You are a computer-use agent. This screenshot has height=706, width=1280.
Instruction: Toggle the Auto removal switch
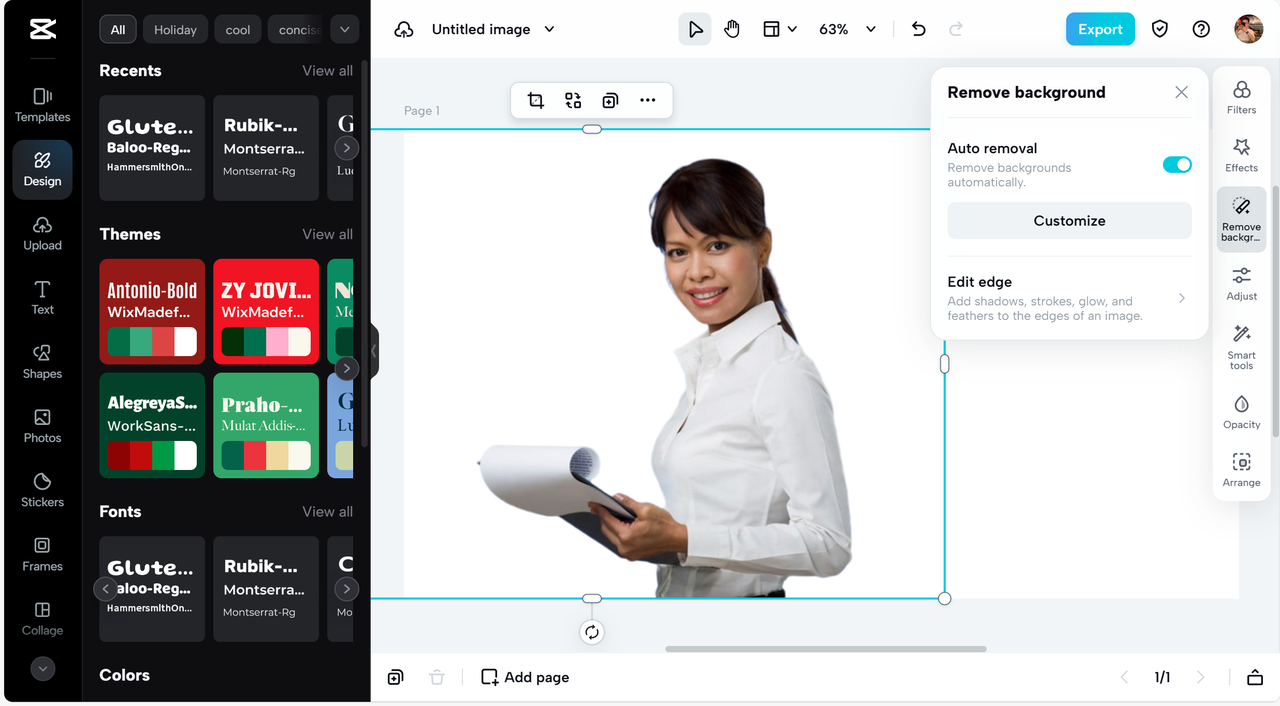tap(1177, 164)
